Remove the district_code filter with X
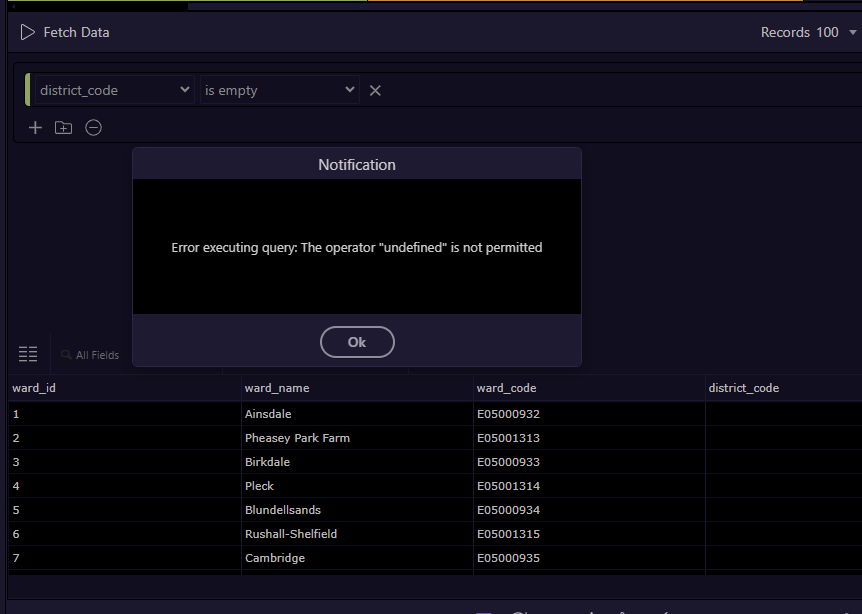This screenshot has height=614, width=862. pos(375,91)
